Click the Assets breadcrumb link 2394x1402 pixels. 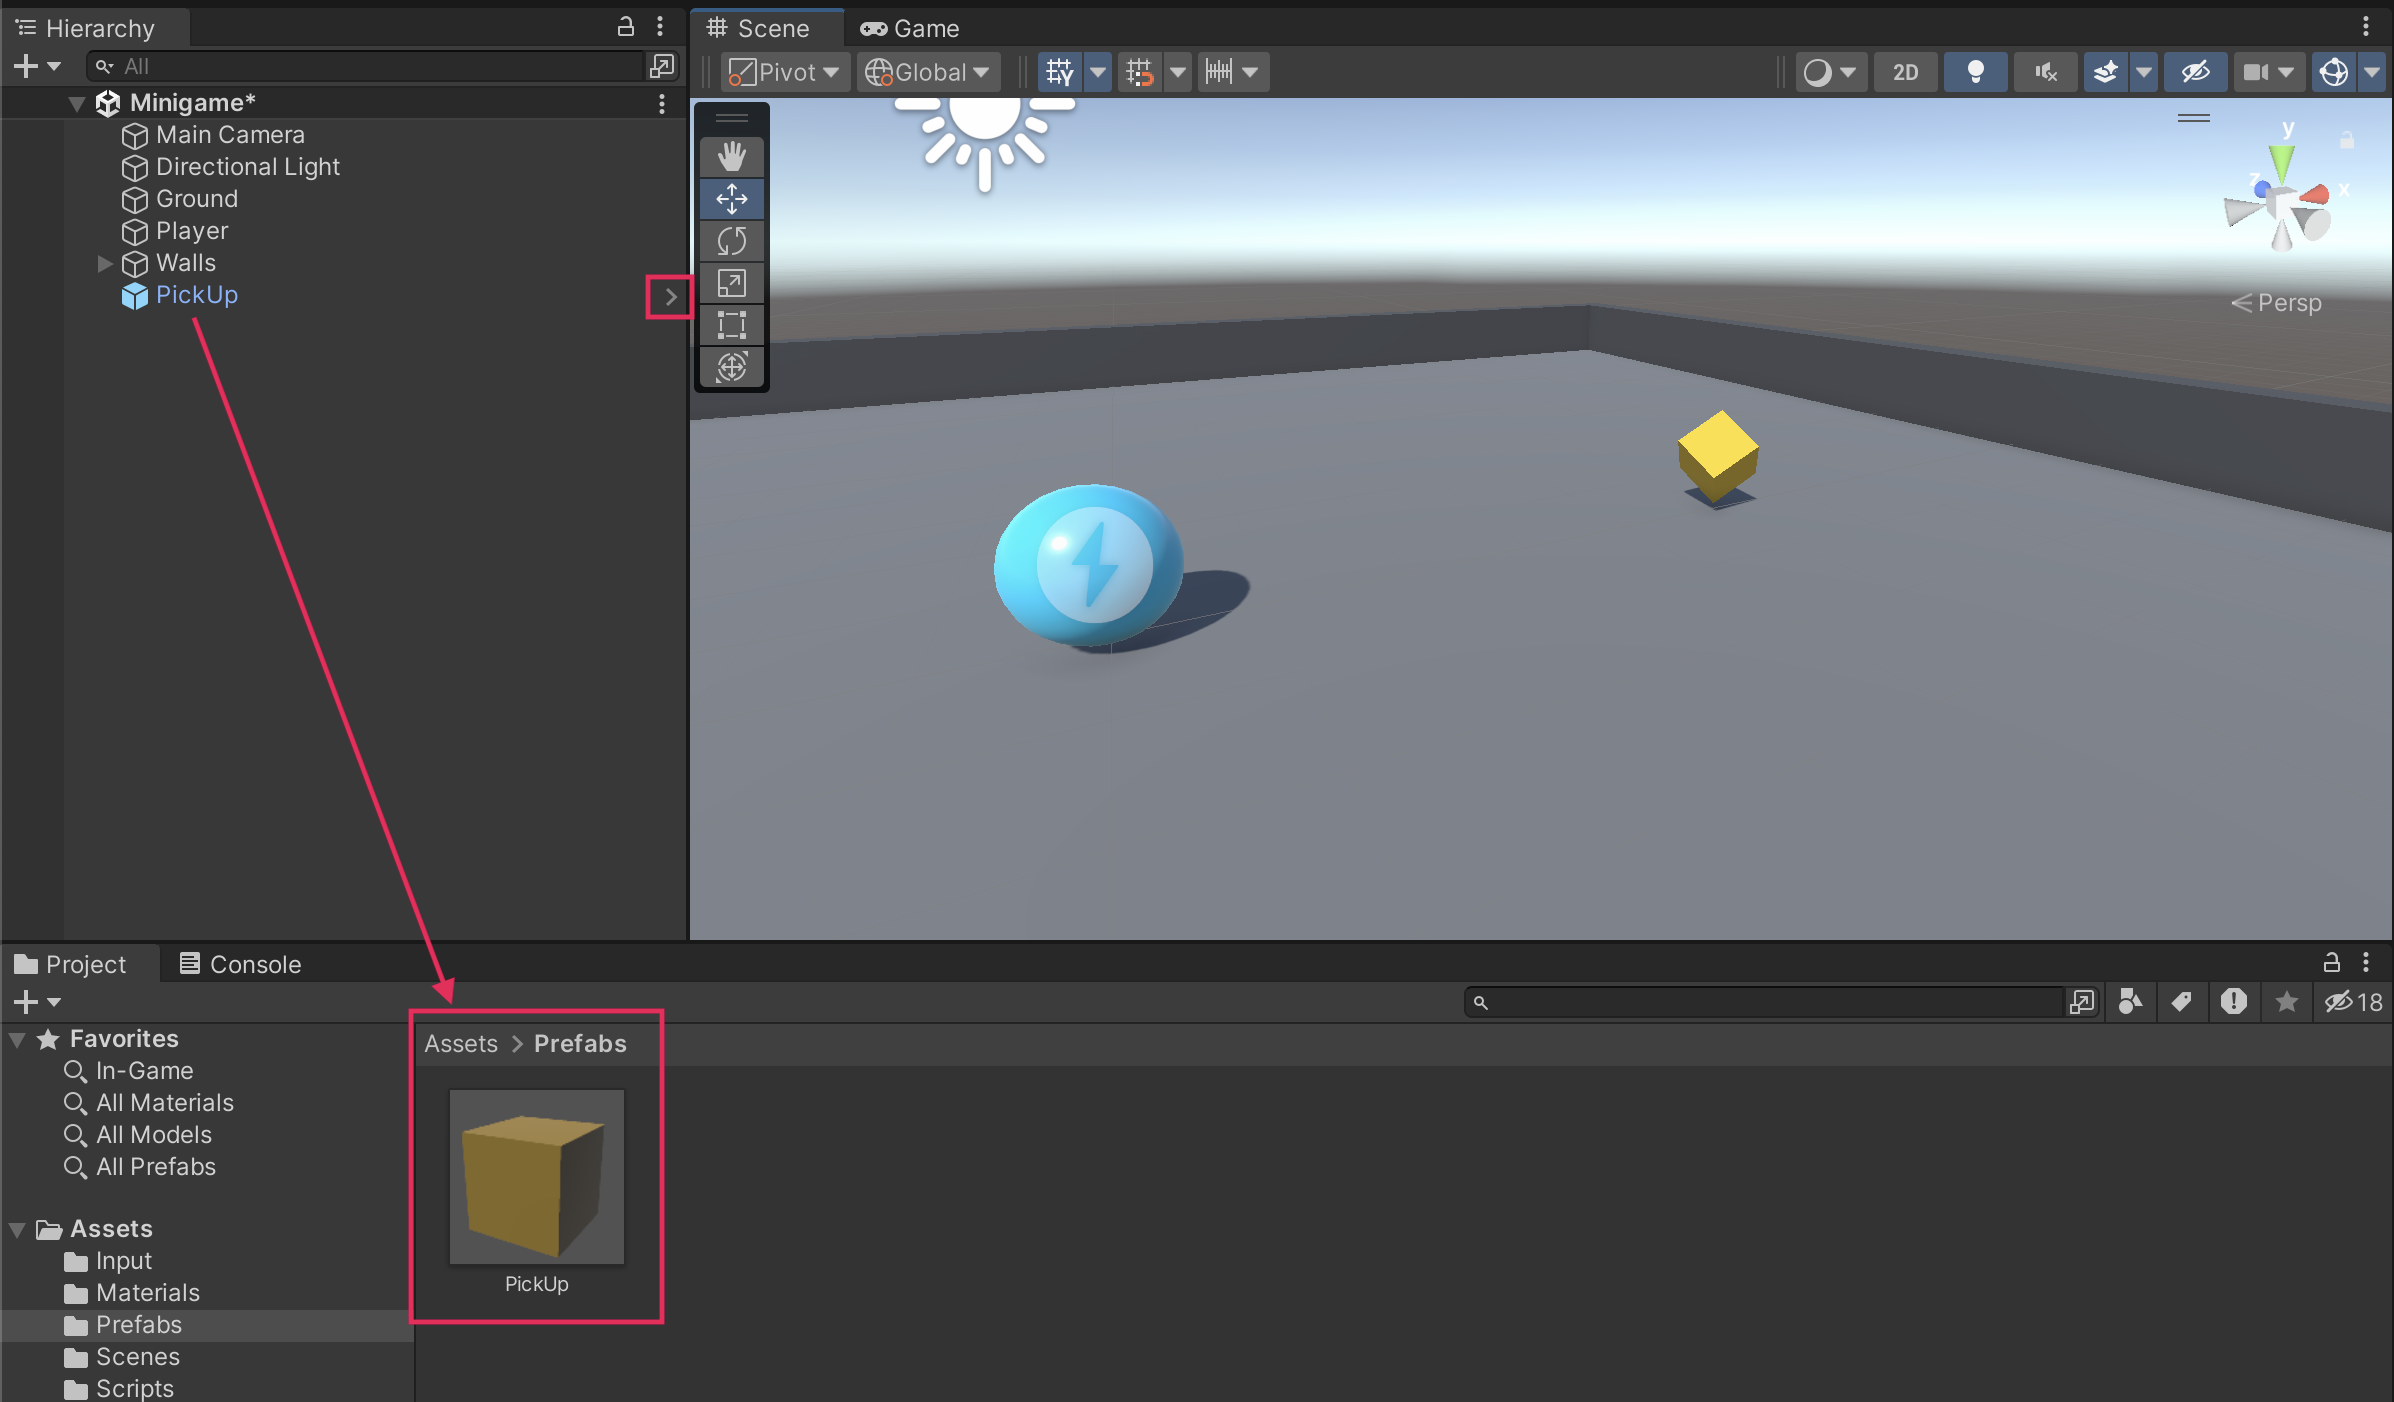coord(460,1043)
